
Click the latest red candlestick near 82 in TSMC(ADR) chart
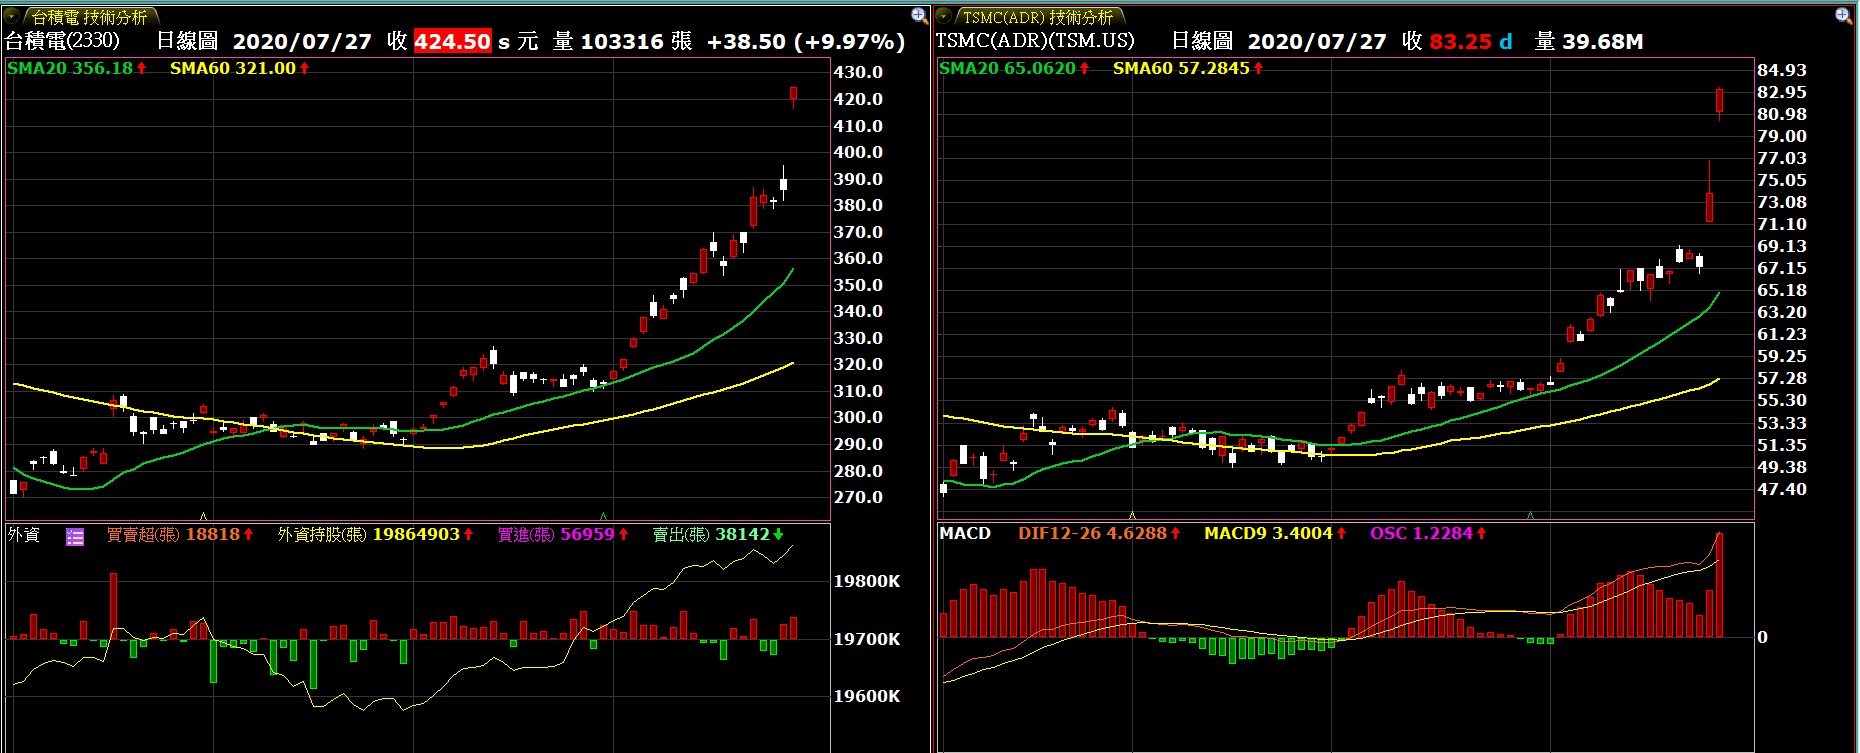point(1720,101)
